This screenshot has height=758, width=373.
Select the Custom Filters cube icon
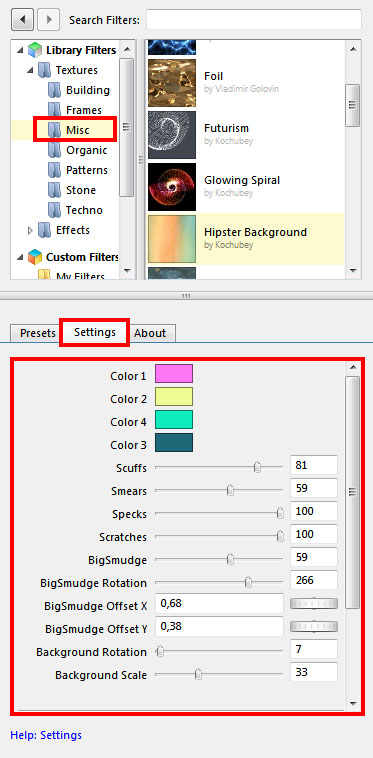[35, 257]
